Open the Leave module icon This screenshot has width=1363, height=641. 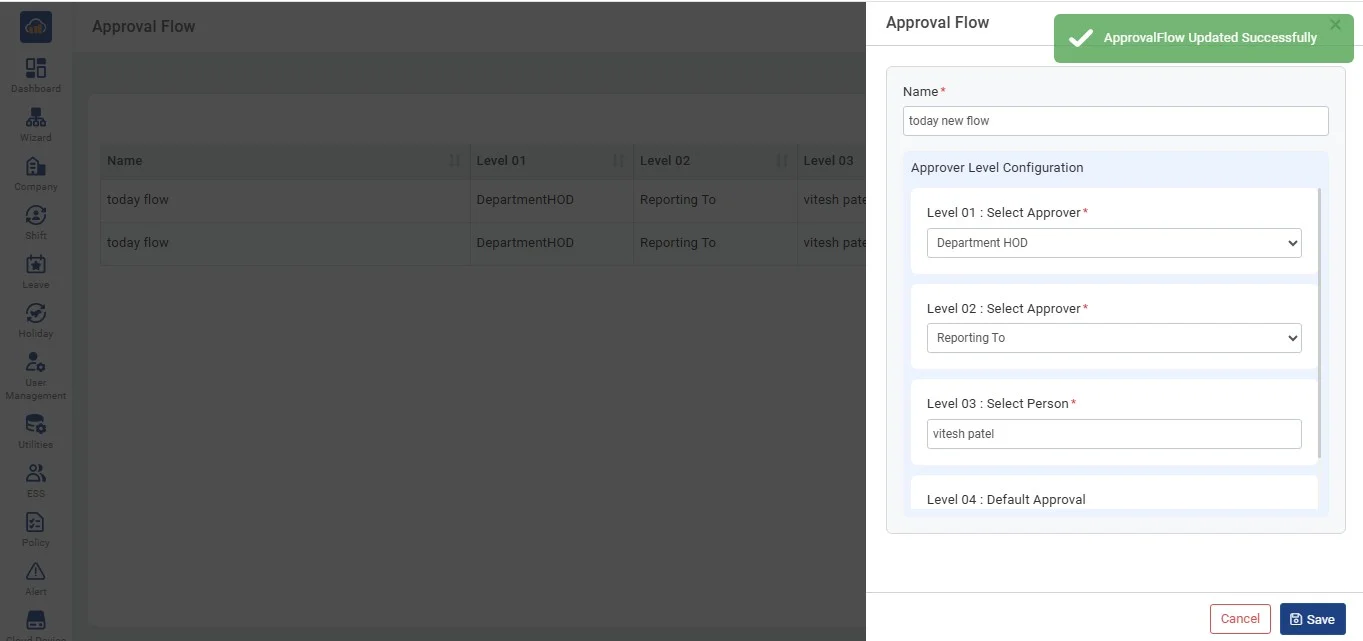(x=36, y=265)
